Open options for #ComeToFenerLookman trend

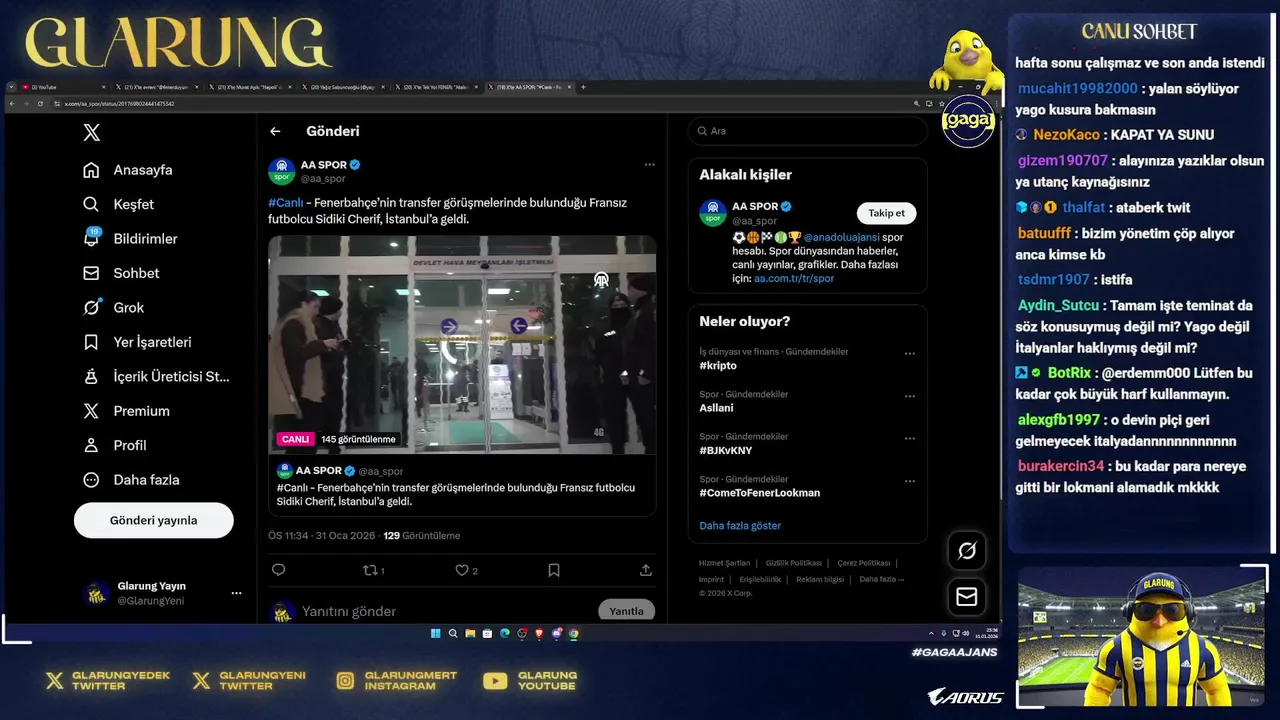click(x=910, y=481)
